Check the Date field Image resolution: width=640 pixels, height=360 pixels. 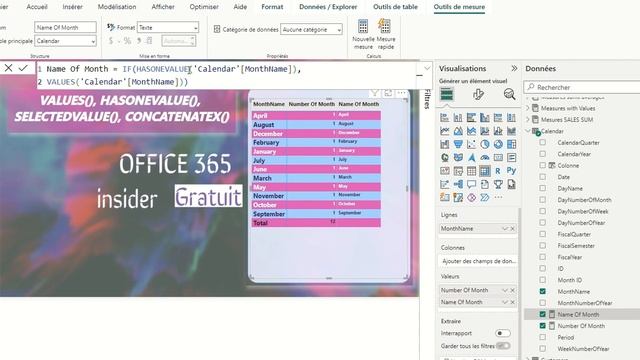tap(542, 177)
